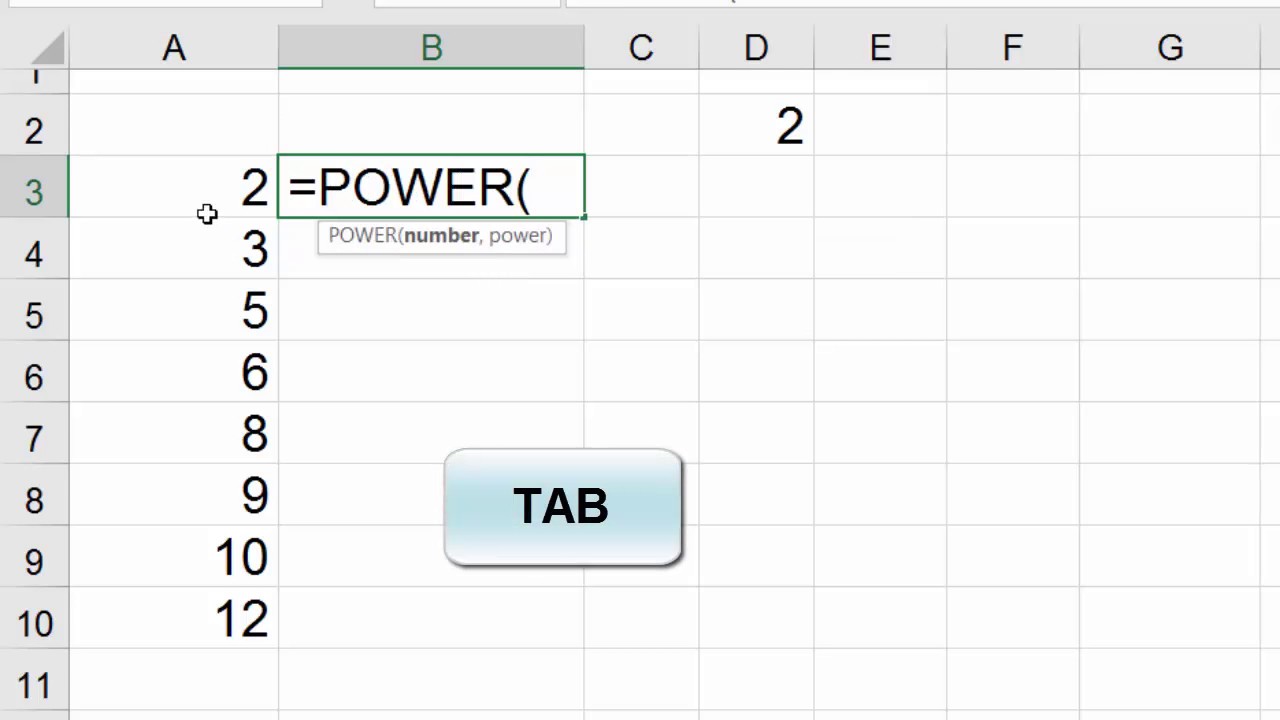Image resolution: width=1280 pixels, height=720 pixels.
Task: Click the power argument in tooltip
Action: click(x=516, y=236)
